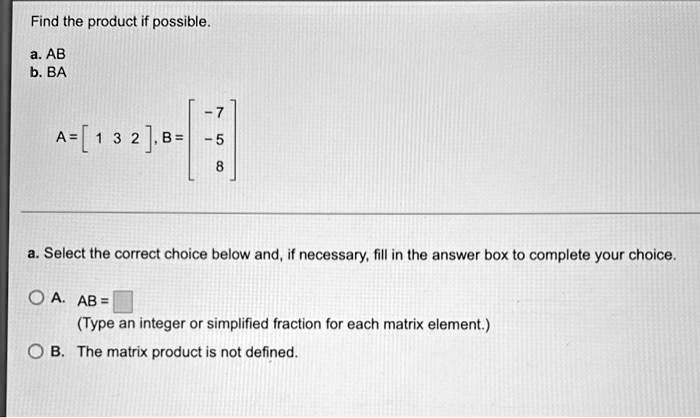This screenshot has width=700, height=418.
Task: Select radio option A for AB
Action: coord(36,297)
